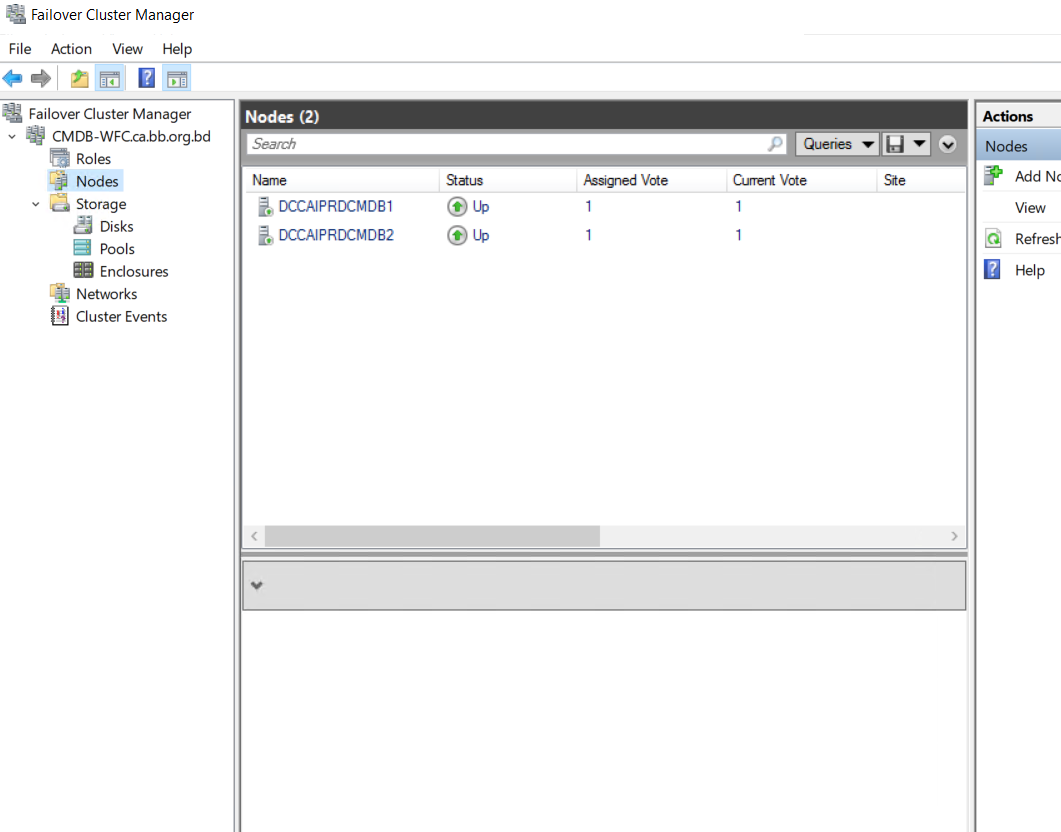Viewport: 1061px width, 832px height.
Task: Open the Queries dropdown
Action: (x=837, y=144)
